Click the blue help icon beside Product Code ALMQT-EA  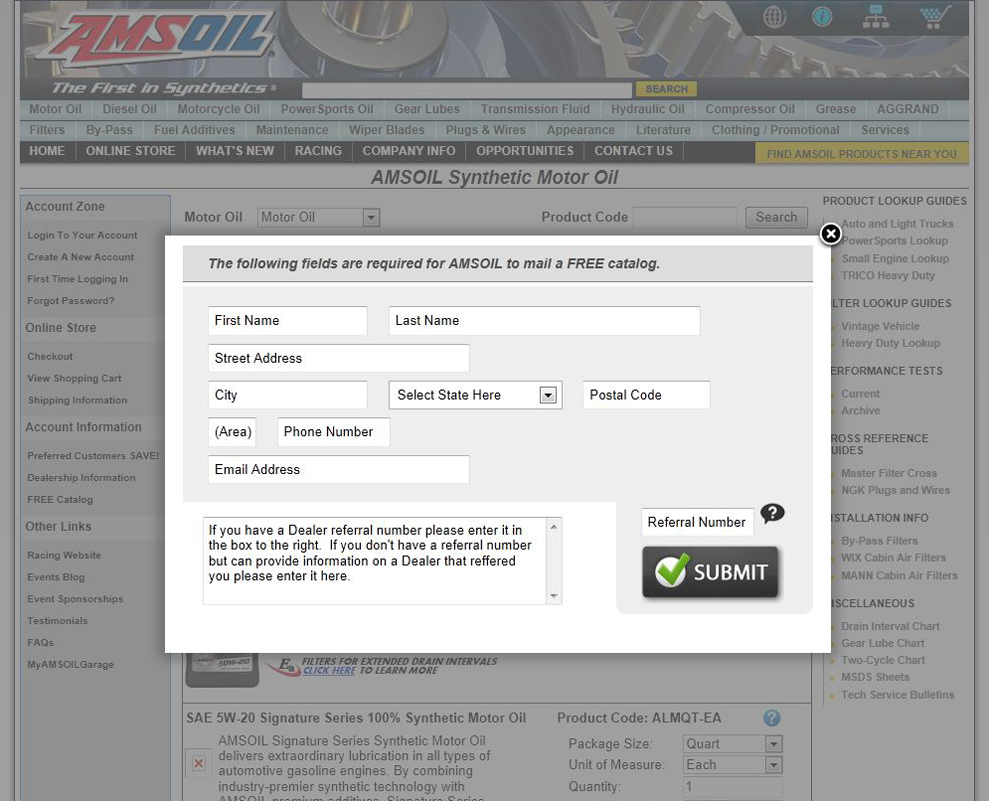coord(771,718)
